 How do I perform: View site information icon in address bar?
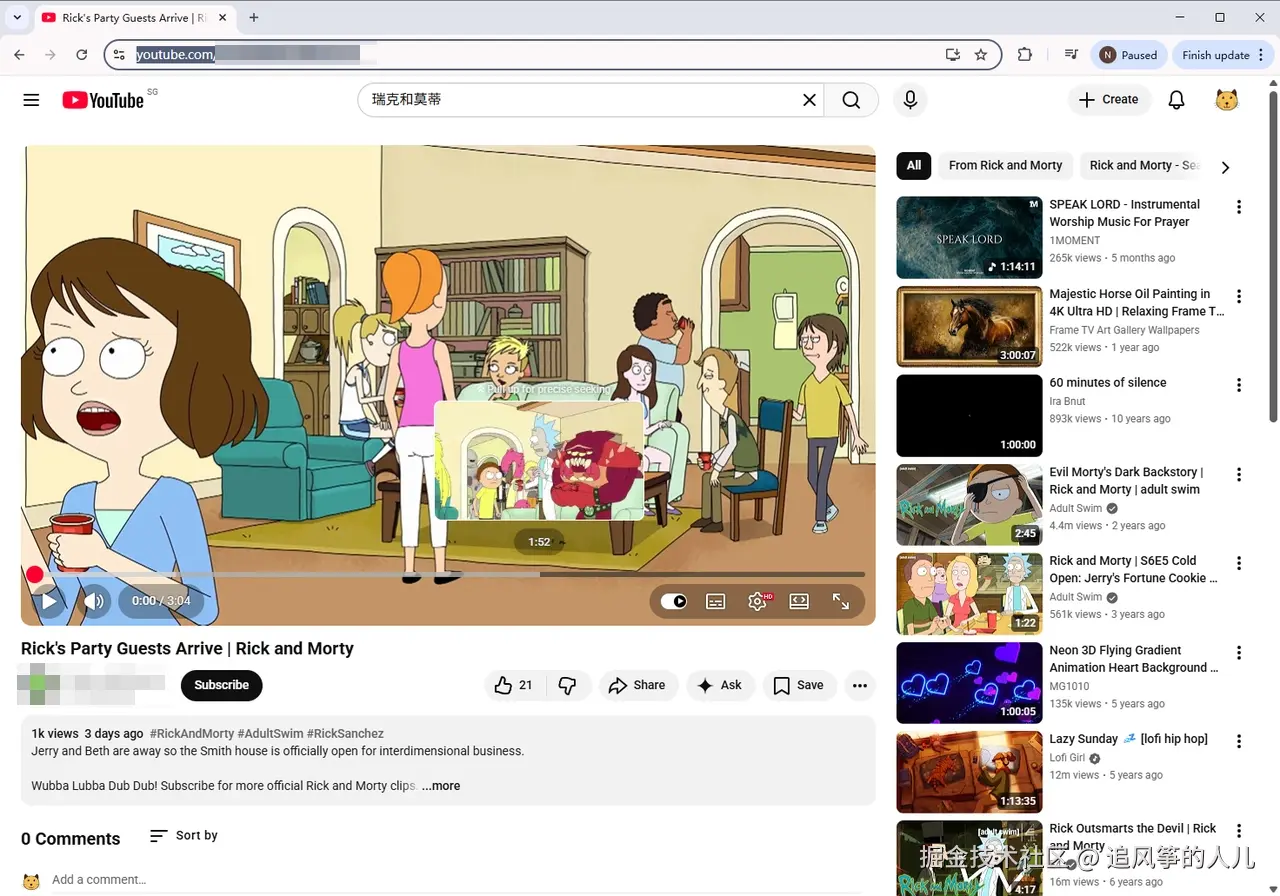pyautogui.click(x=119, y=55)
